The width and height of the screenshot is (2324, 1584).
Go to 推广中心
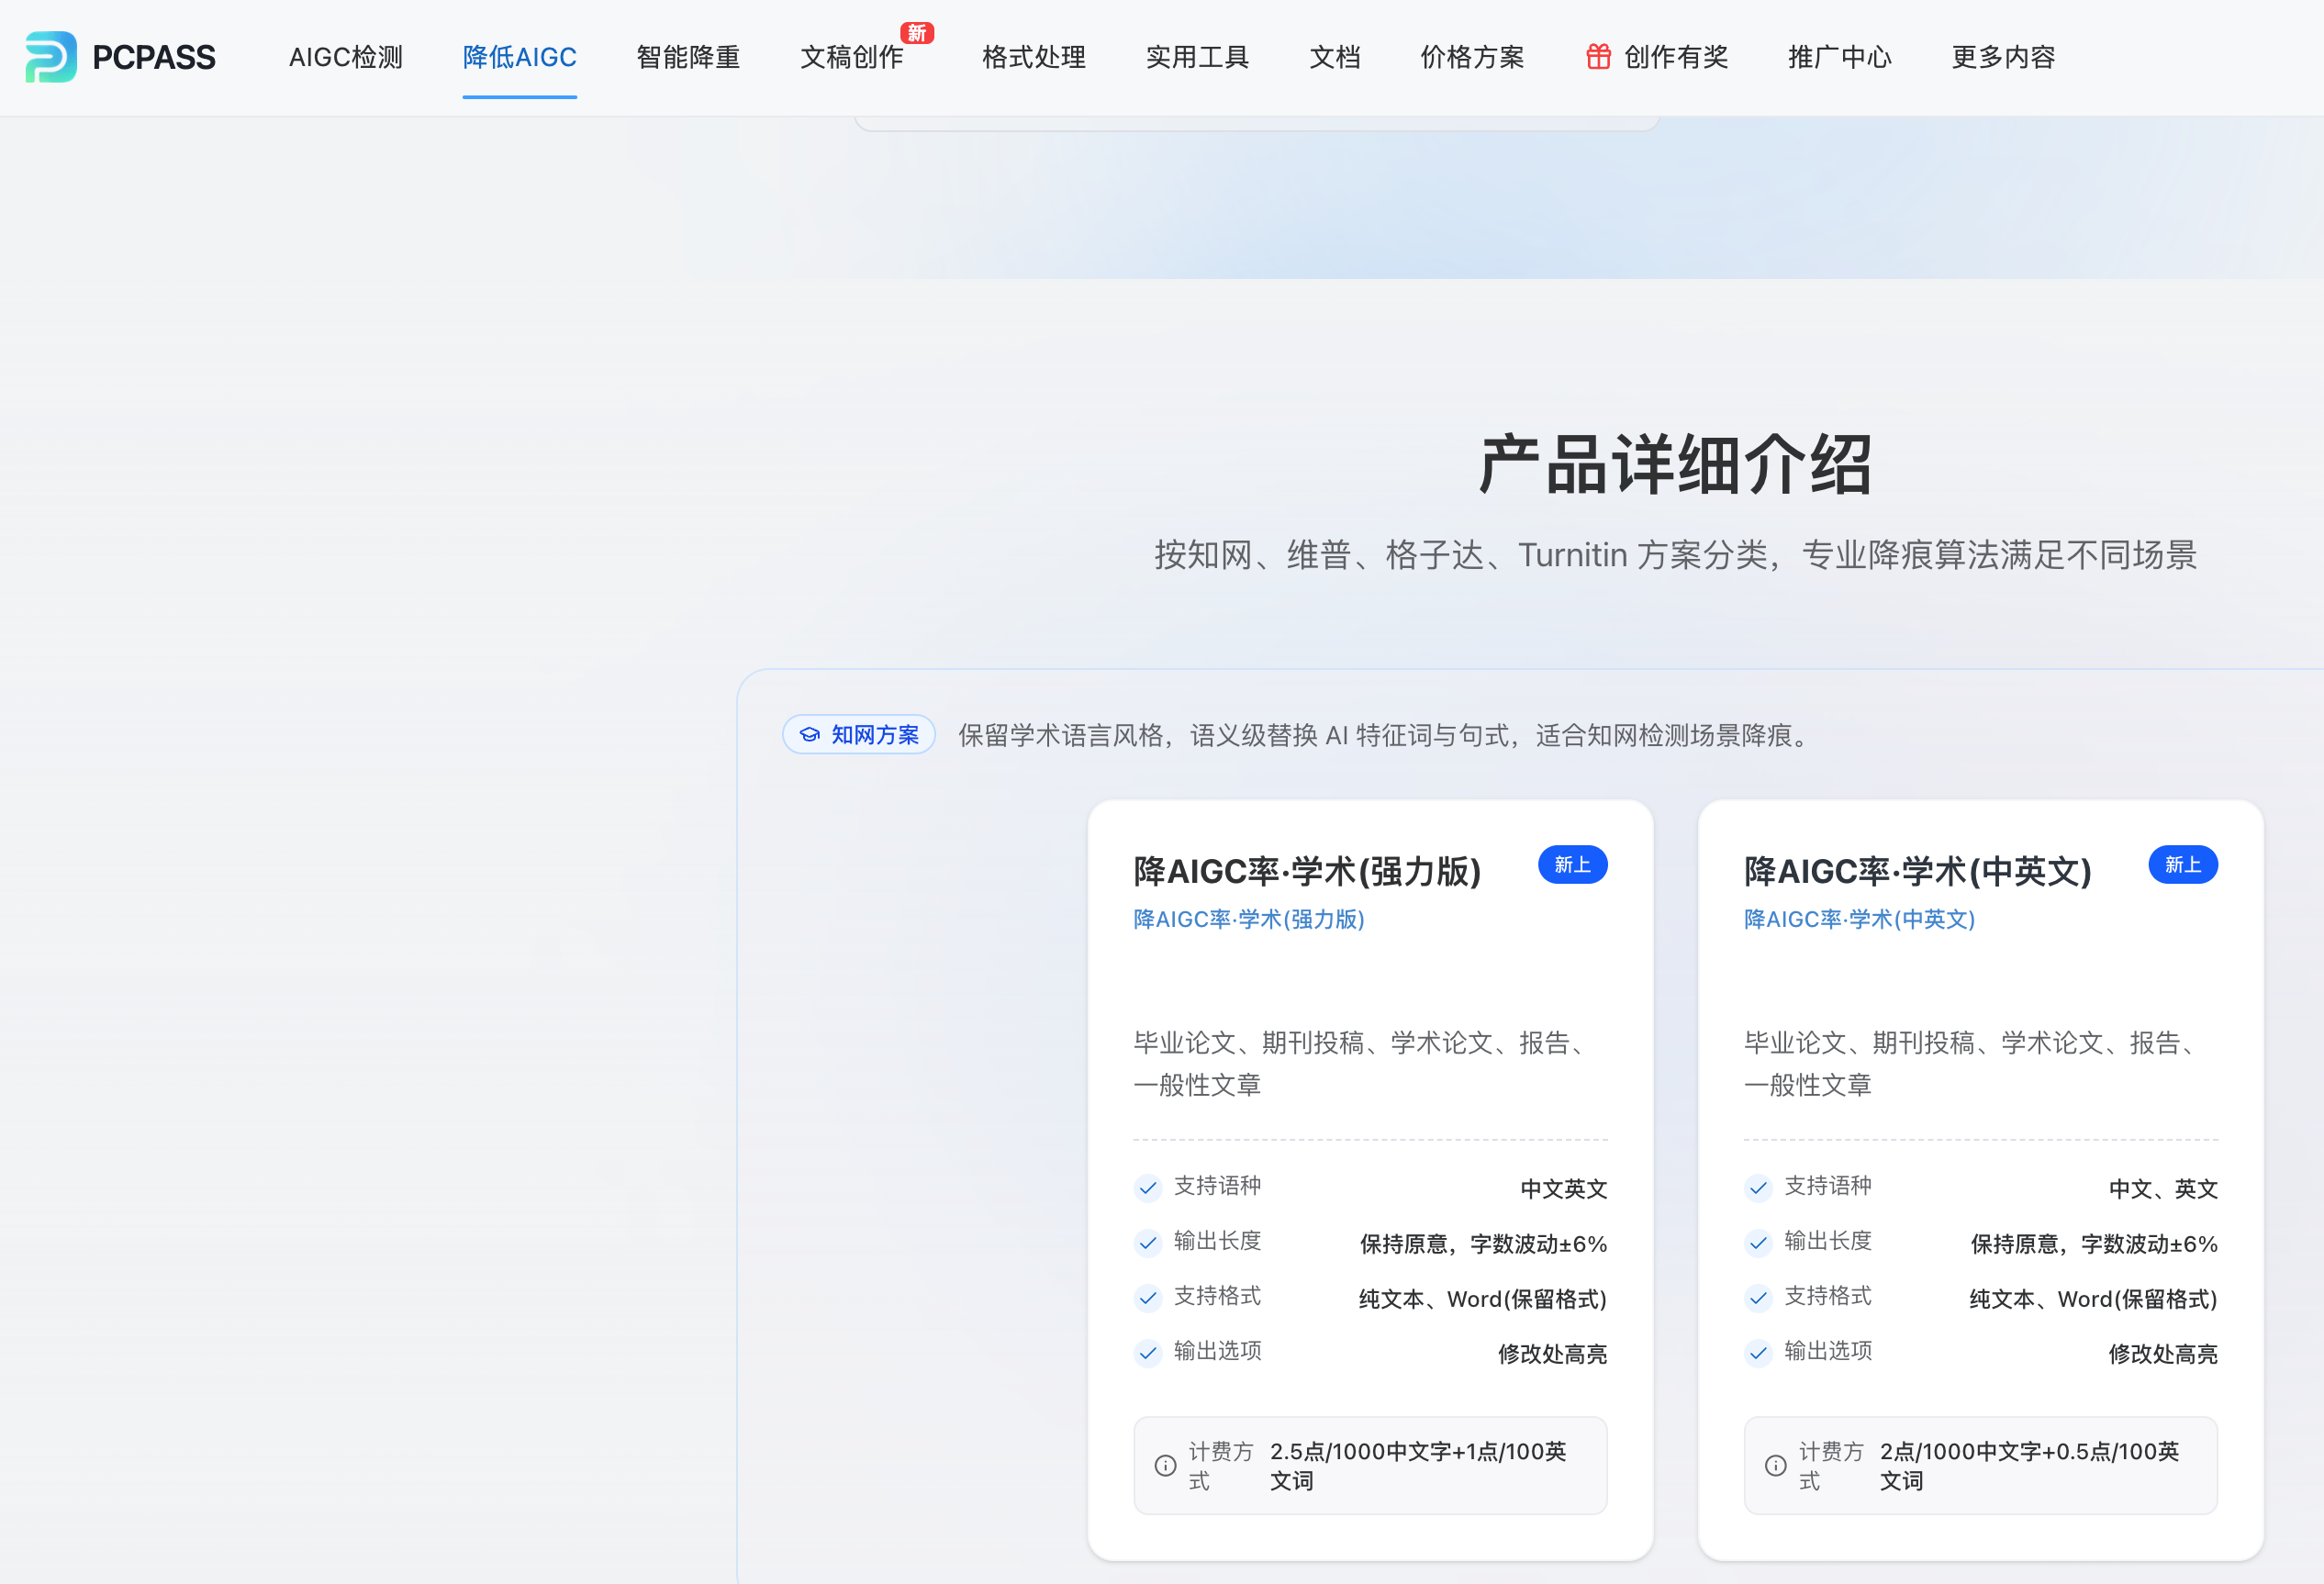pyautogui.click(x=1840, y=57)
